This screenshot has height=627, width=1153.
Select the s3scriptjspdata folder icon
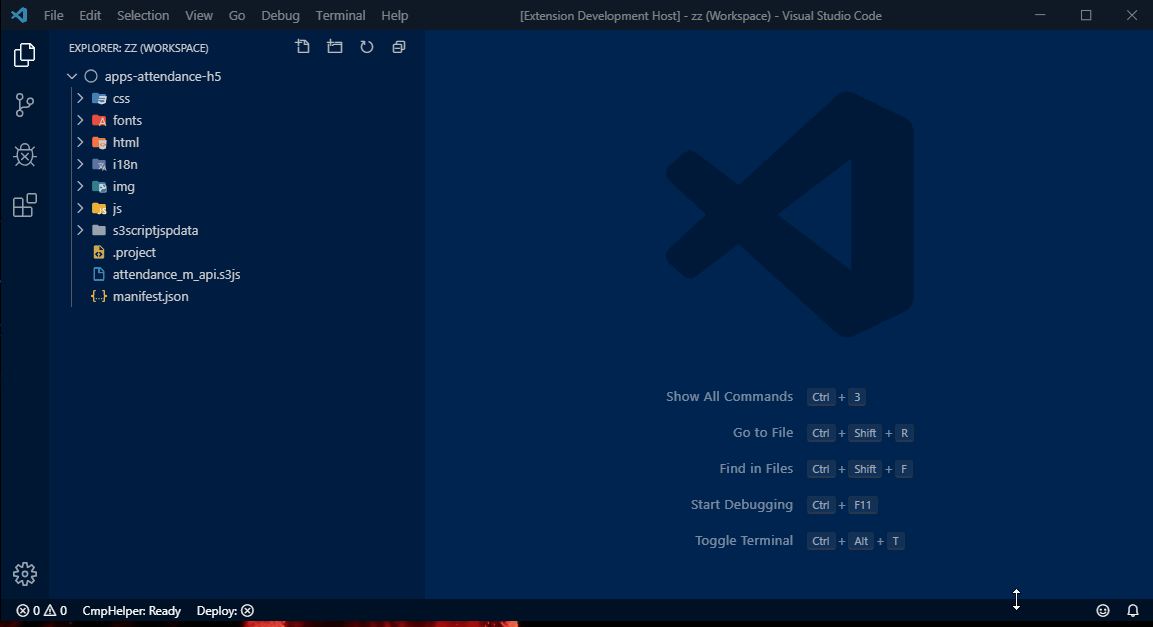coord(99,231)
